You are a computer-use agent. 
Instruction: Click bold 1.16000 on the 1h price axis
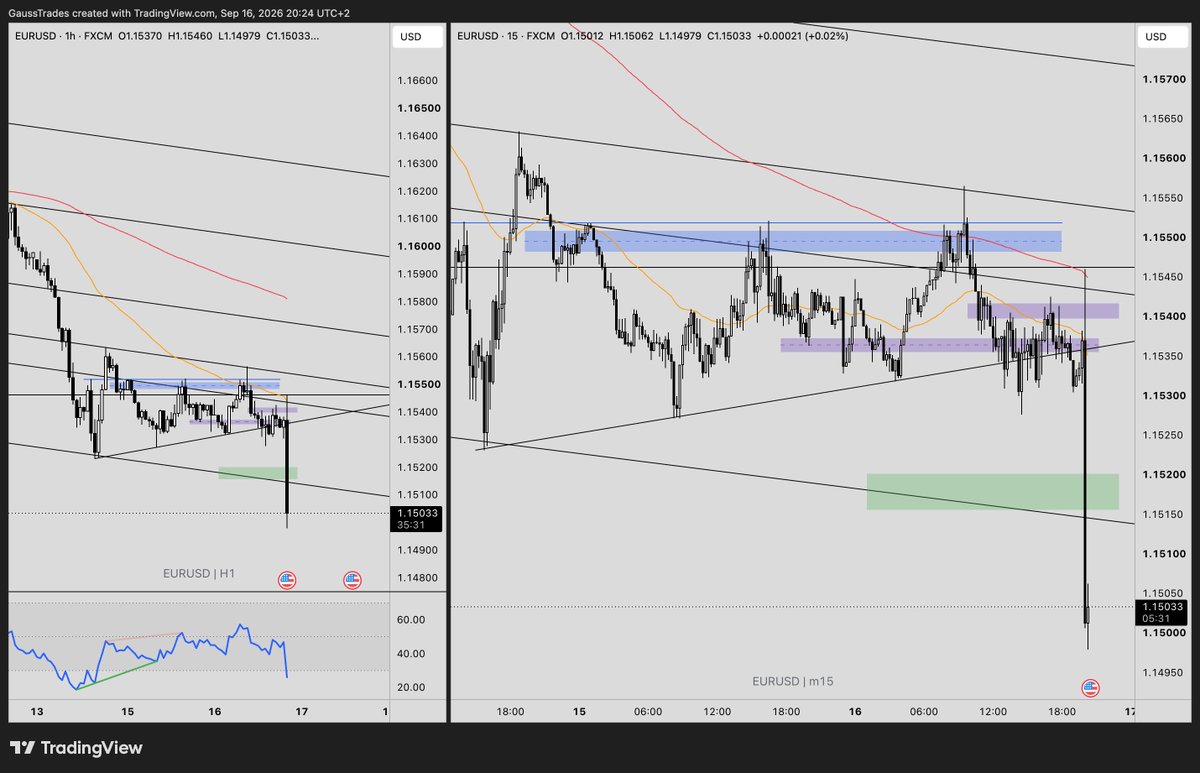pyautogui.click(x=417, y=246)
